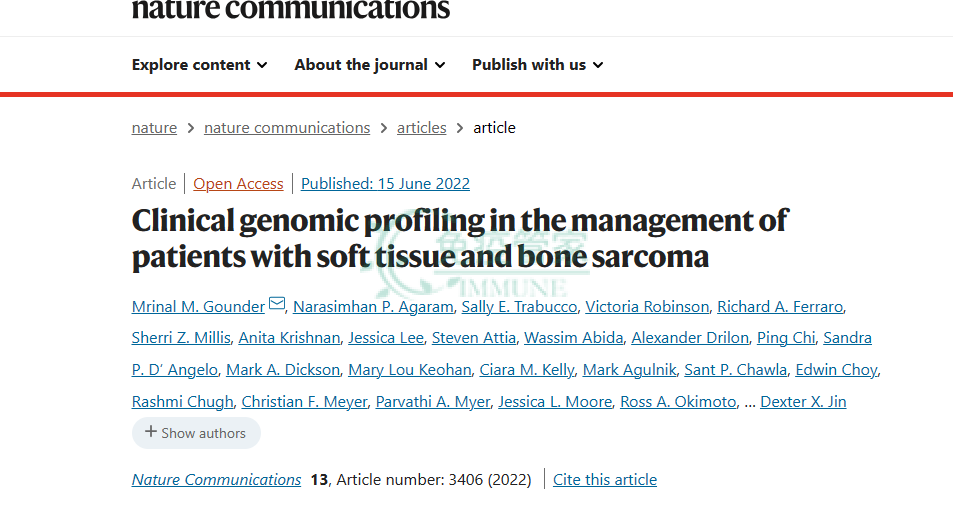The width and height of the screenshot is (953, 506).
Task: Click the italic Nature Communications journal link
Action: pyautogui.click(x=216, y=479)
